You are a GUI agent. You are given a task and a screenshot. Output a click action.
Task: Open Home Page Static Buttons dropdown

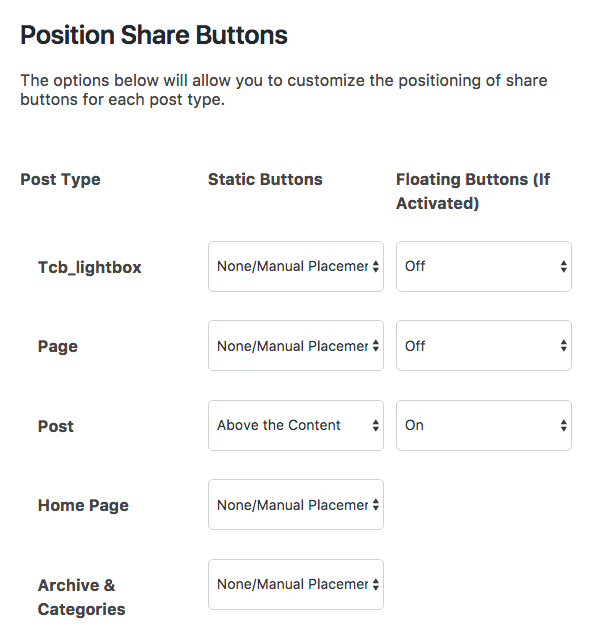point(296,505)
